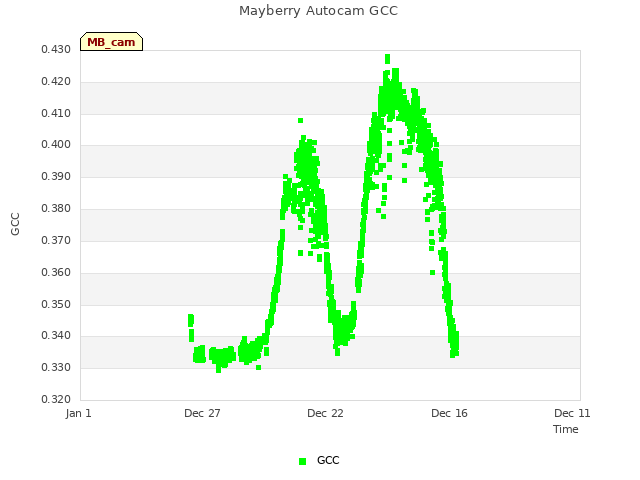Click the 0.370 y-axis value

[x=56, y=240]
